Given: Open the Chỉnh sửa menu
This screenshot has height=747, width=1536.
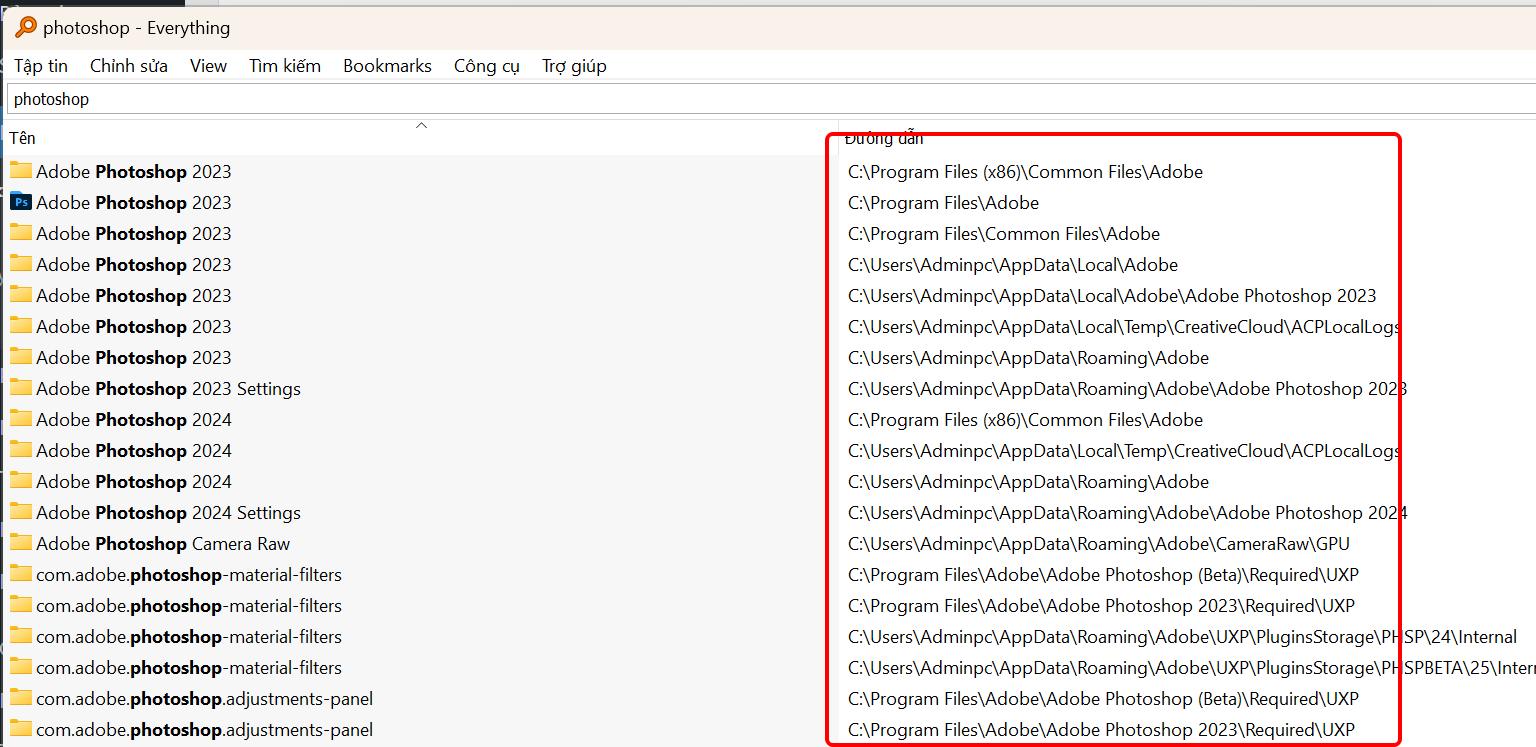Looking at the screenshot, I should tap(129, 66).
